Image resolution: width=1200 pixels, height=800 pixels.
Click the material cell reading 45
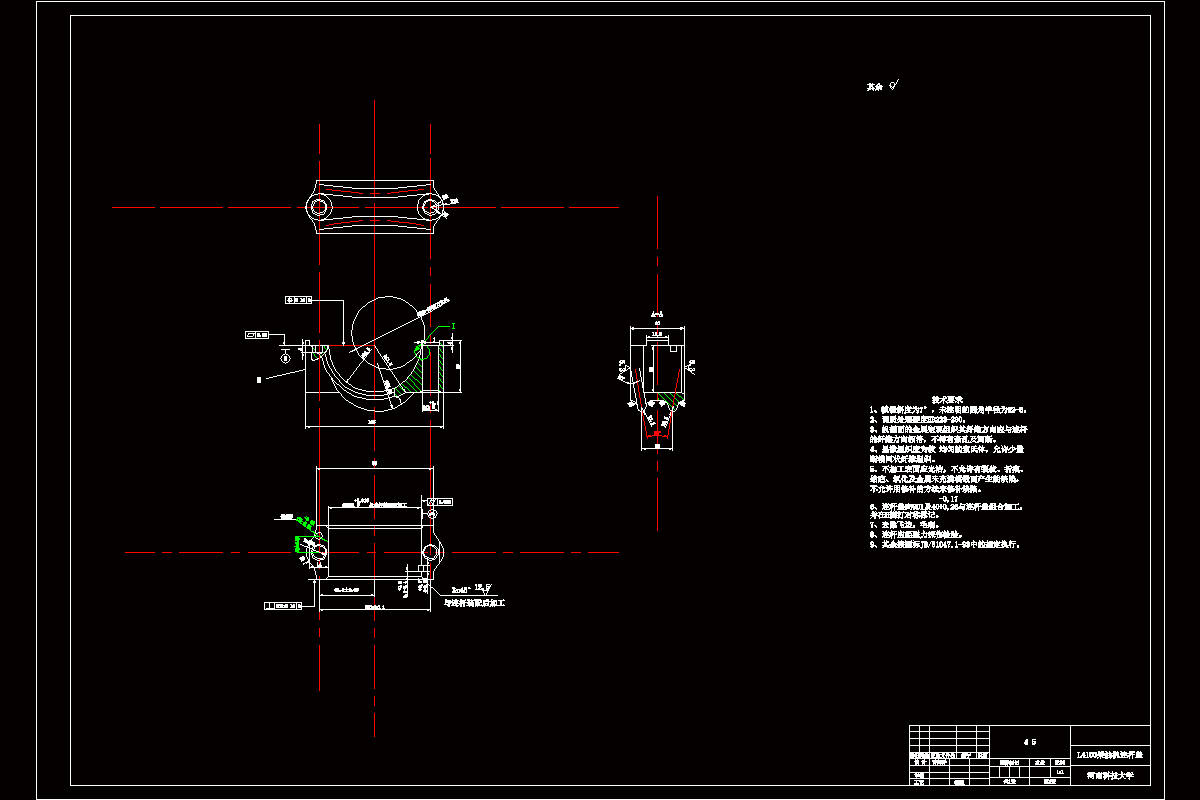(1031, 742)
